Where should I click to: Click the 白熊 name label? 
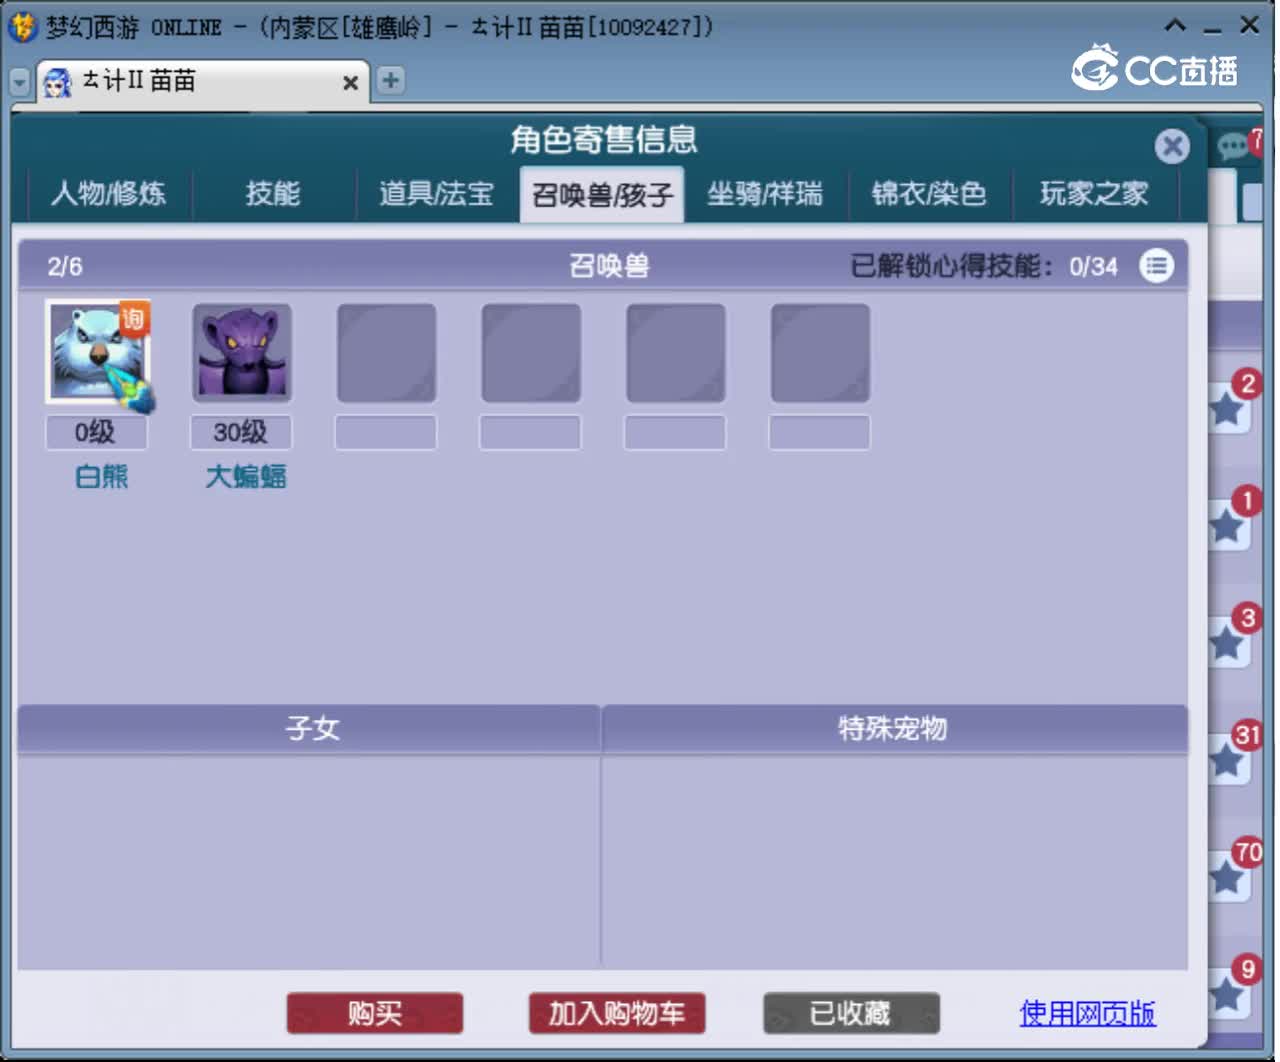coord(102,477)
